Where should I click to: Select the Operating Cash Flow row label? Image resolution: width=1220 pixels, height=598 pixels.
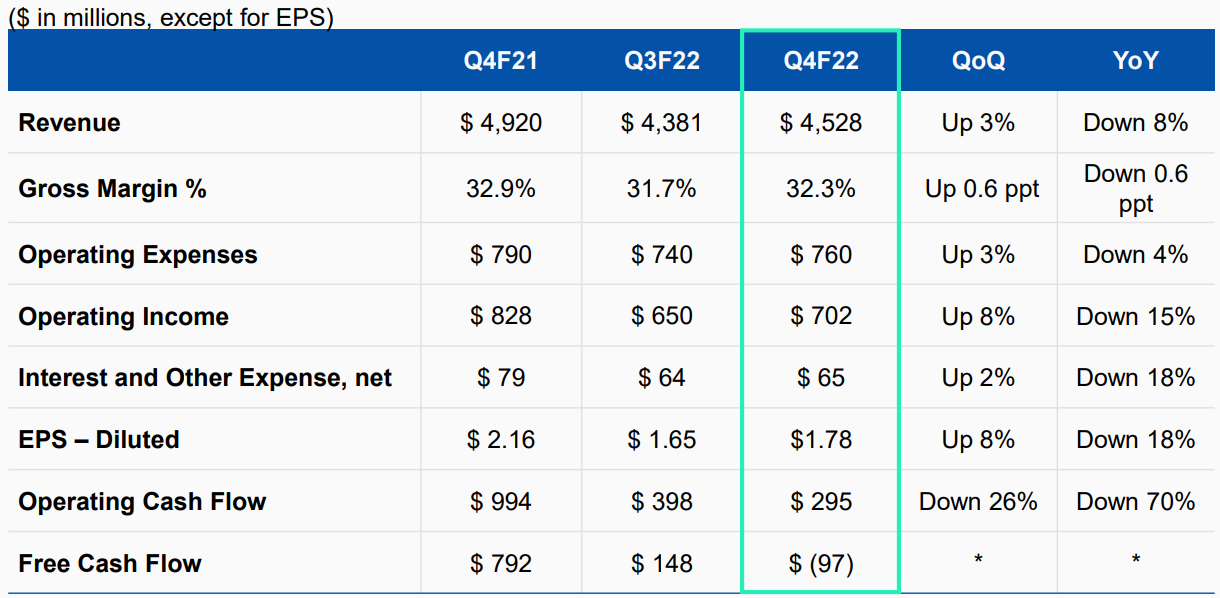click(142, 502)
